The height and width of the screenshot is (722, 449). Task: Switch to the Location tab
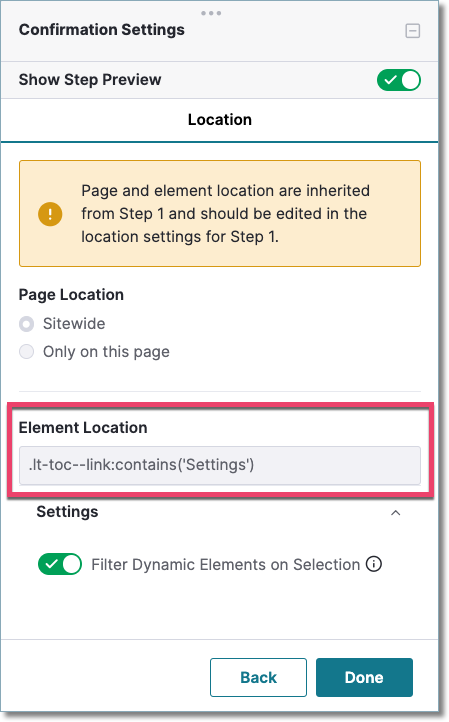(x=220, y=120)
